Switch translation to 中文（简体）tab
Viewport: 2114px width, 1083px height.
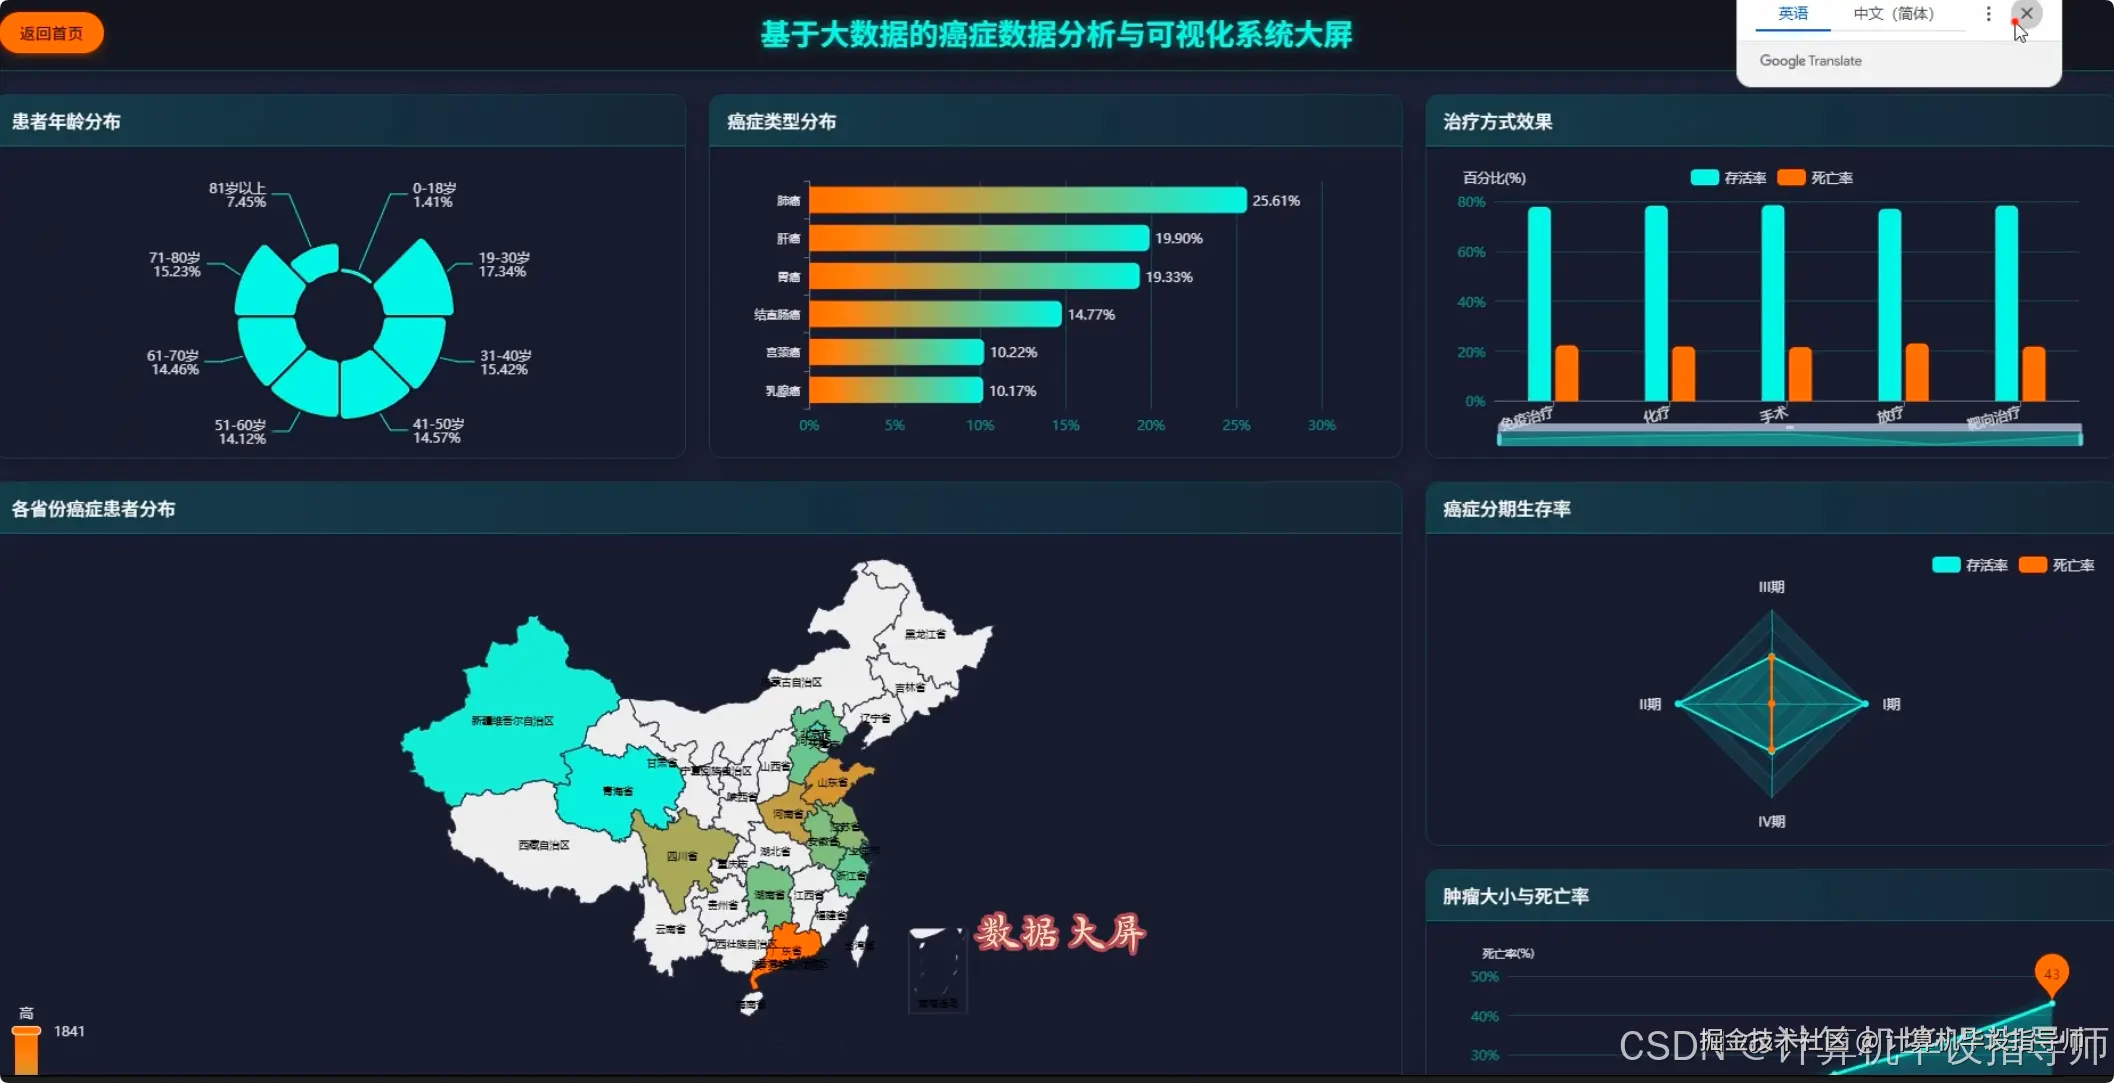click(x=1893, y=14)
